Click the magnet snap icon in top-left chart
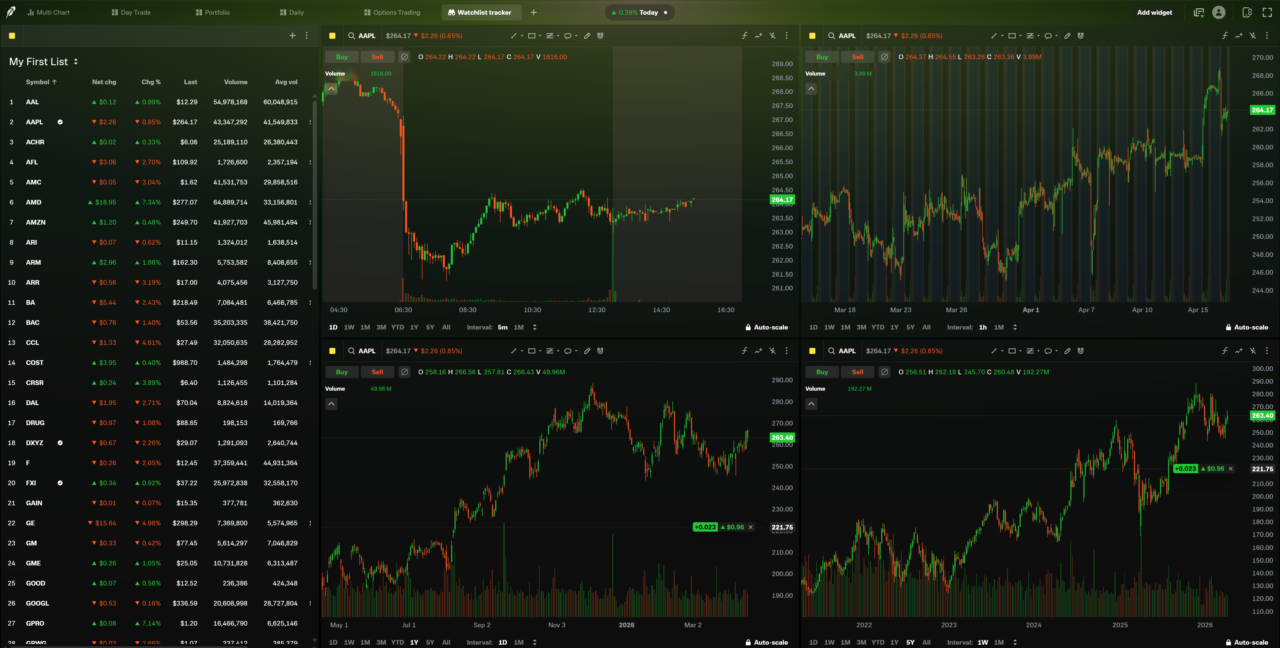The height and width of the screenshot is (648, 1280). click(x=600, y=35)
